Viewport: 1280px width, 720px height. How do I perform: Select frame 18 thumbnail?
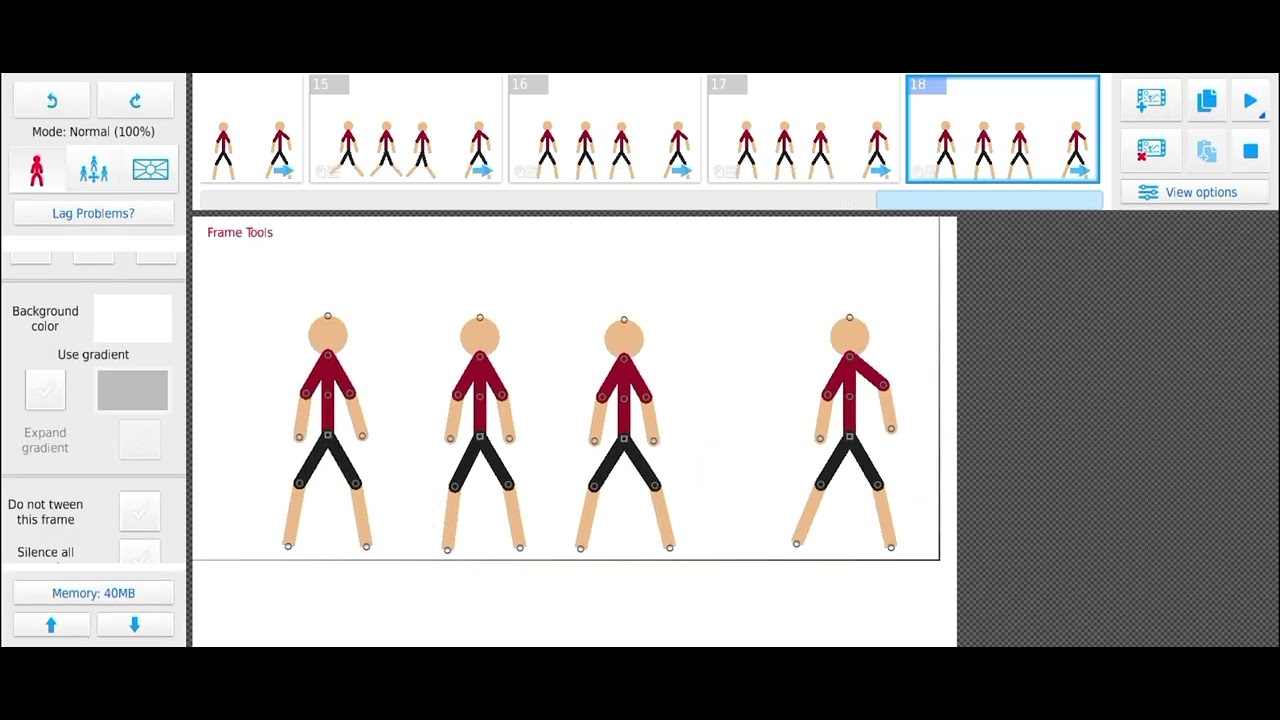click(1002, 129)
